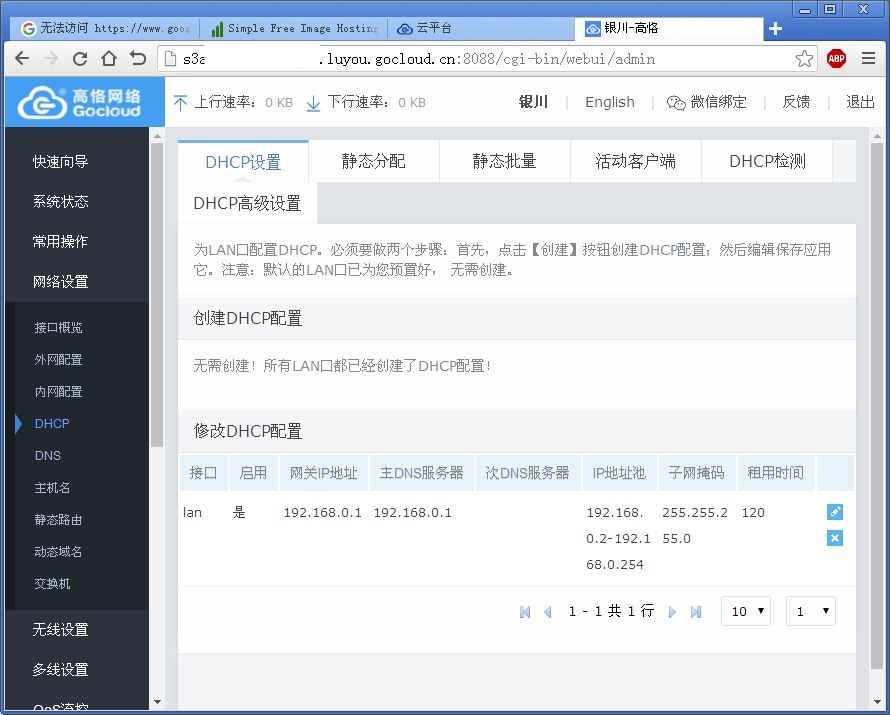The width and height of the screenshot is (890, 715).
Task: Edit the lan DHCP entry pencil icon
Action: [x=834, y=512]
